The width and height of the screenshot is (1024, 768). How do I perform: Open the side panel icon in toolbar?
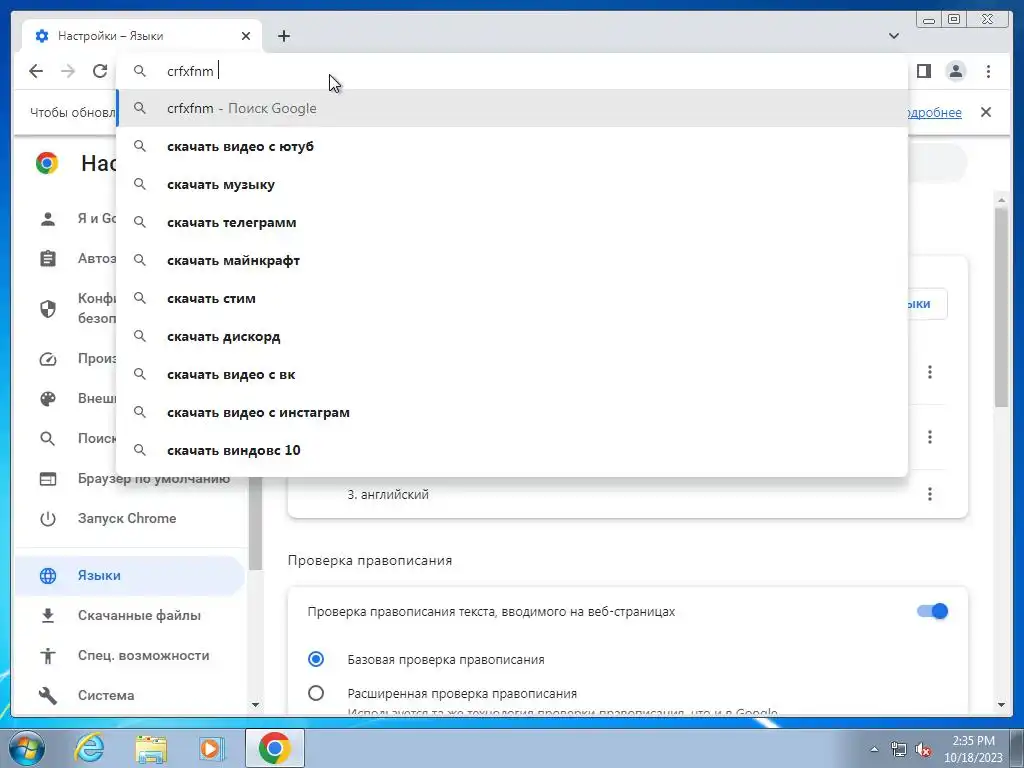pyautogui.click(x=923, y=71)
